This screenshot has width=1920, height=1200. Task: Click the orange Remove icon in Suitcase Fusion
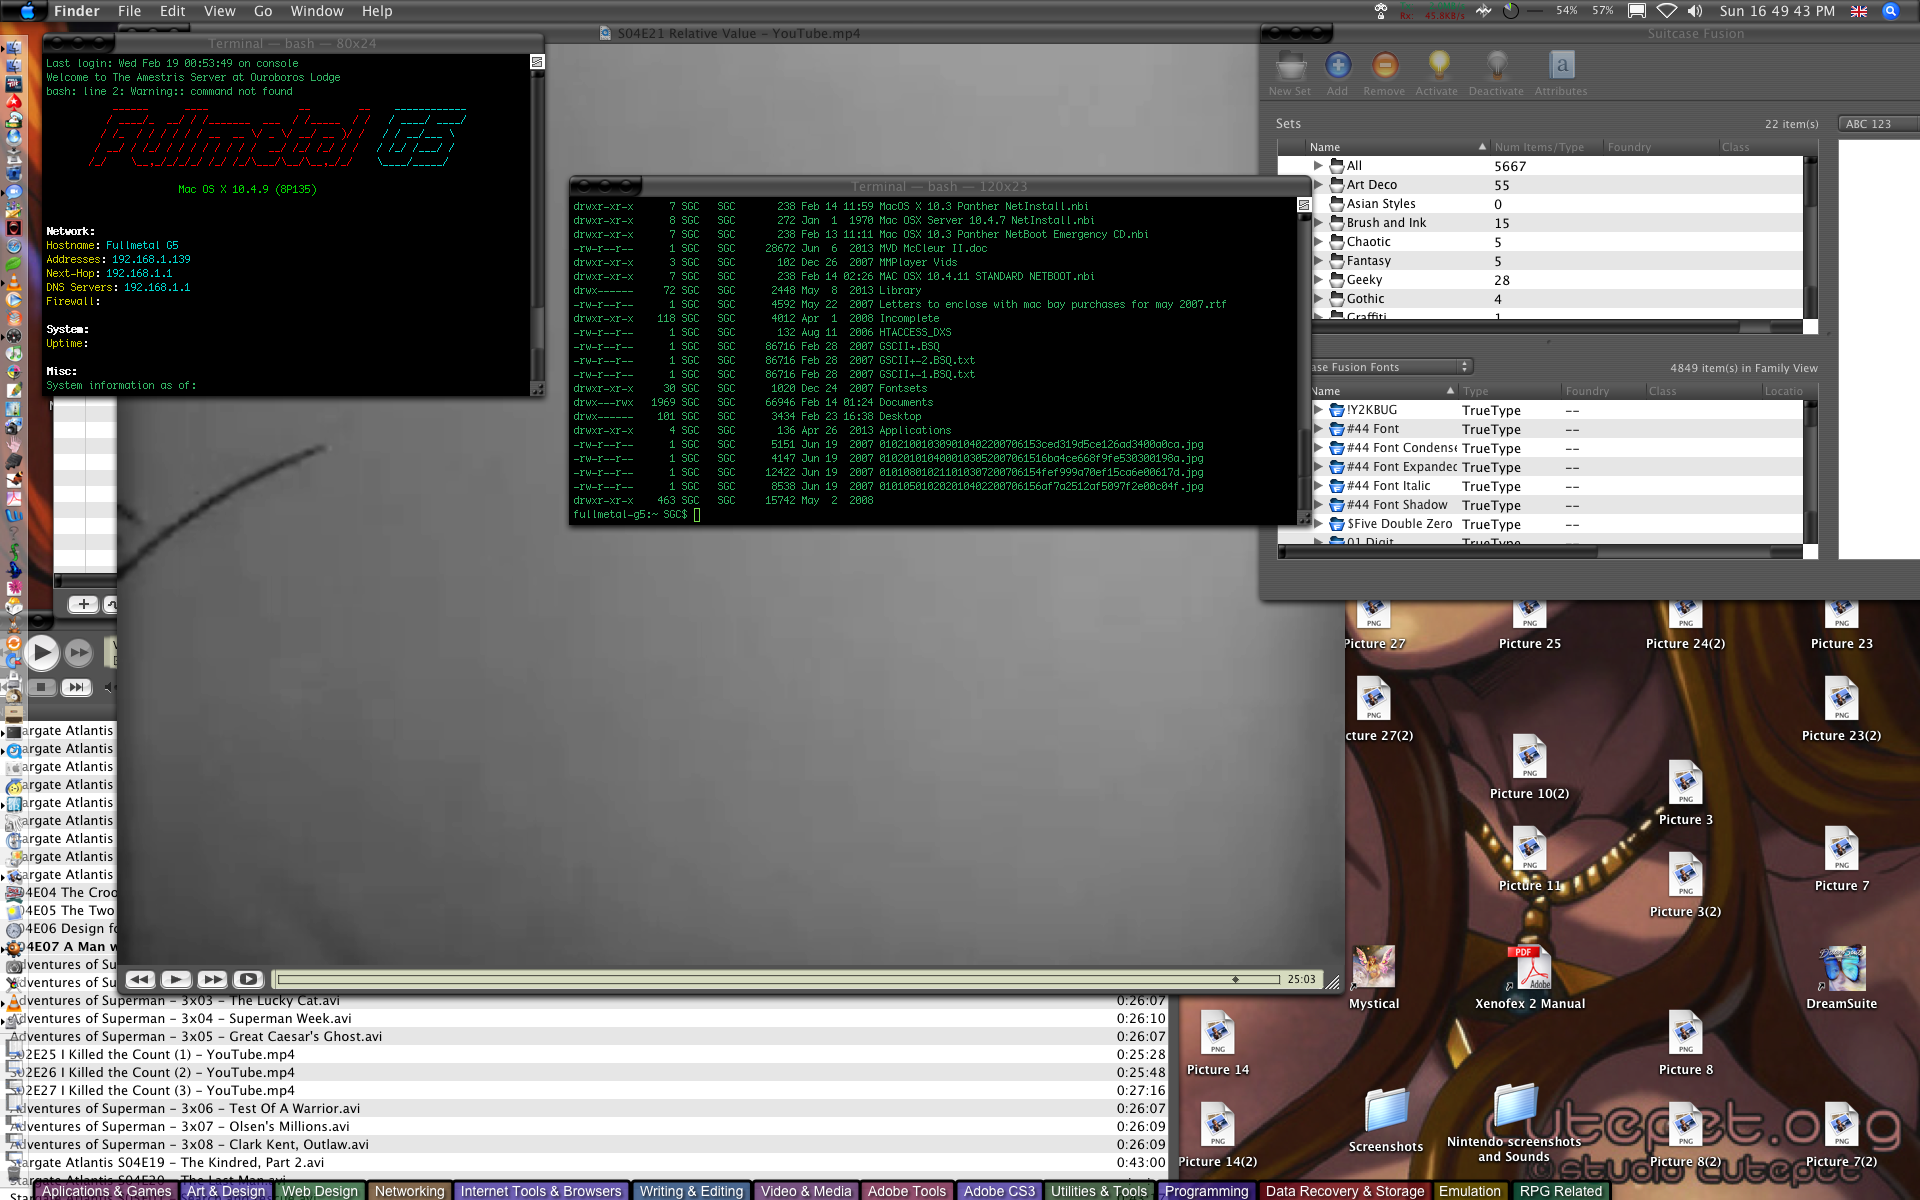(x=1385, y=66)
